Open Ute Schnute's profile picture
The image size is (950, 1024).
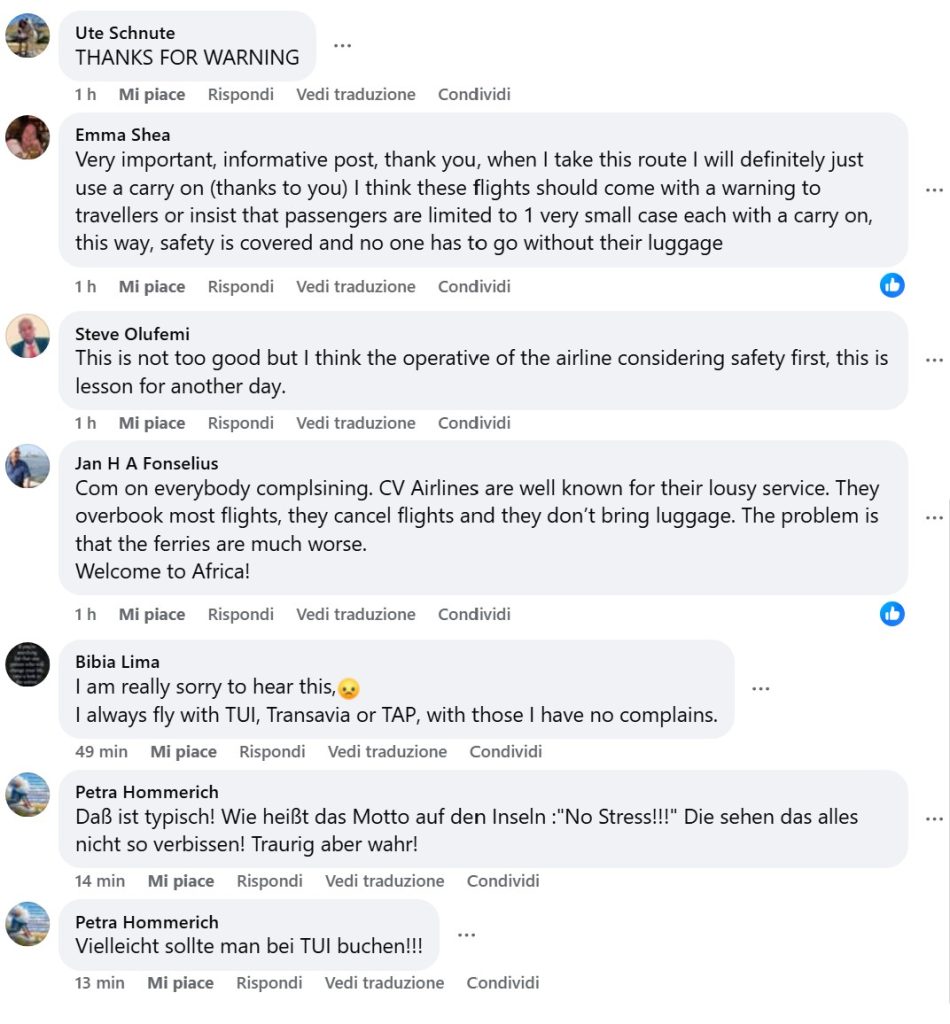coord(27,36)
